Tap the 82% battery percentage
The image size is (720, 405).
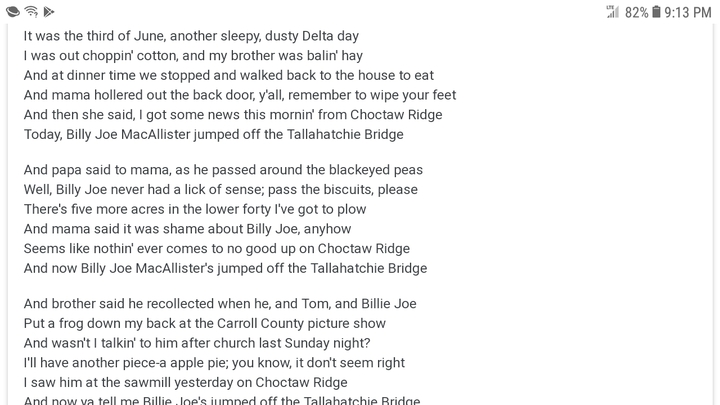coord(636,12)
